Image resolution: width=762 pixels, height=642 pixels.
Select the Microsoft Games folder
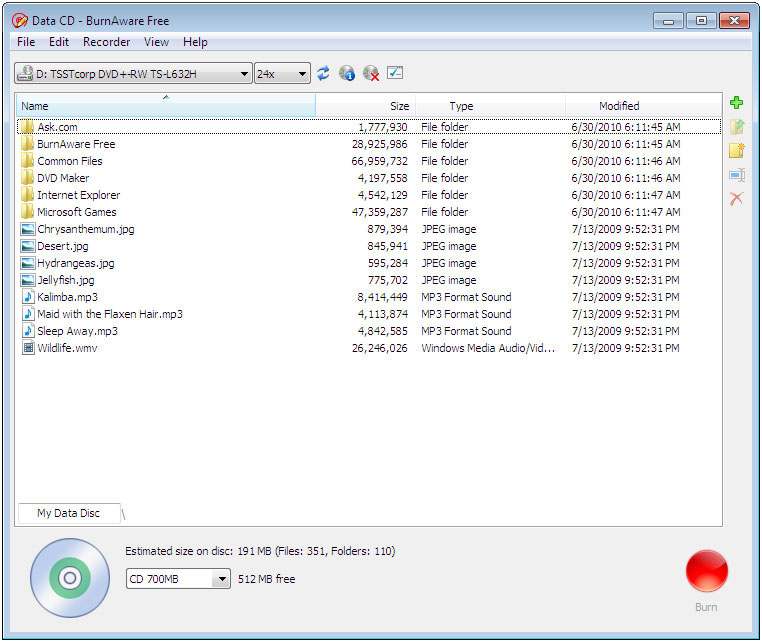point(76,212)
